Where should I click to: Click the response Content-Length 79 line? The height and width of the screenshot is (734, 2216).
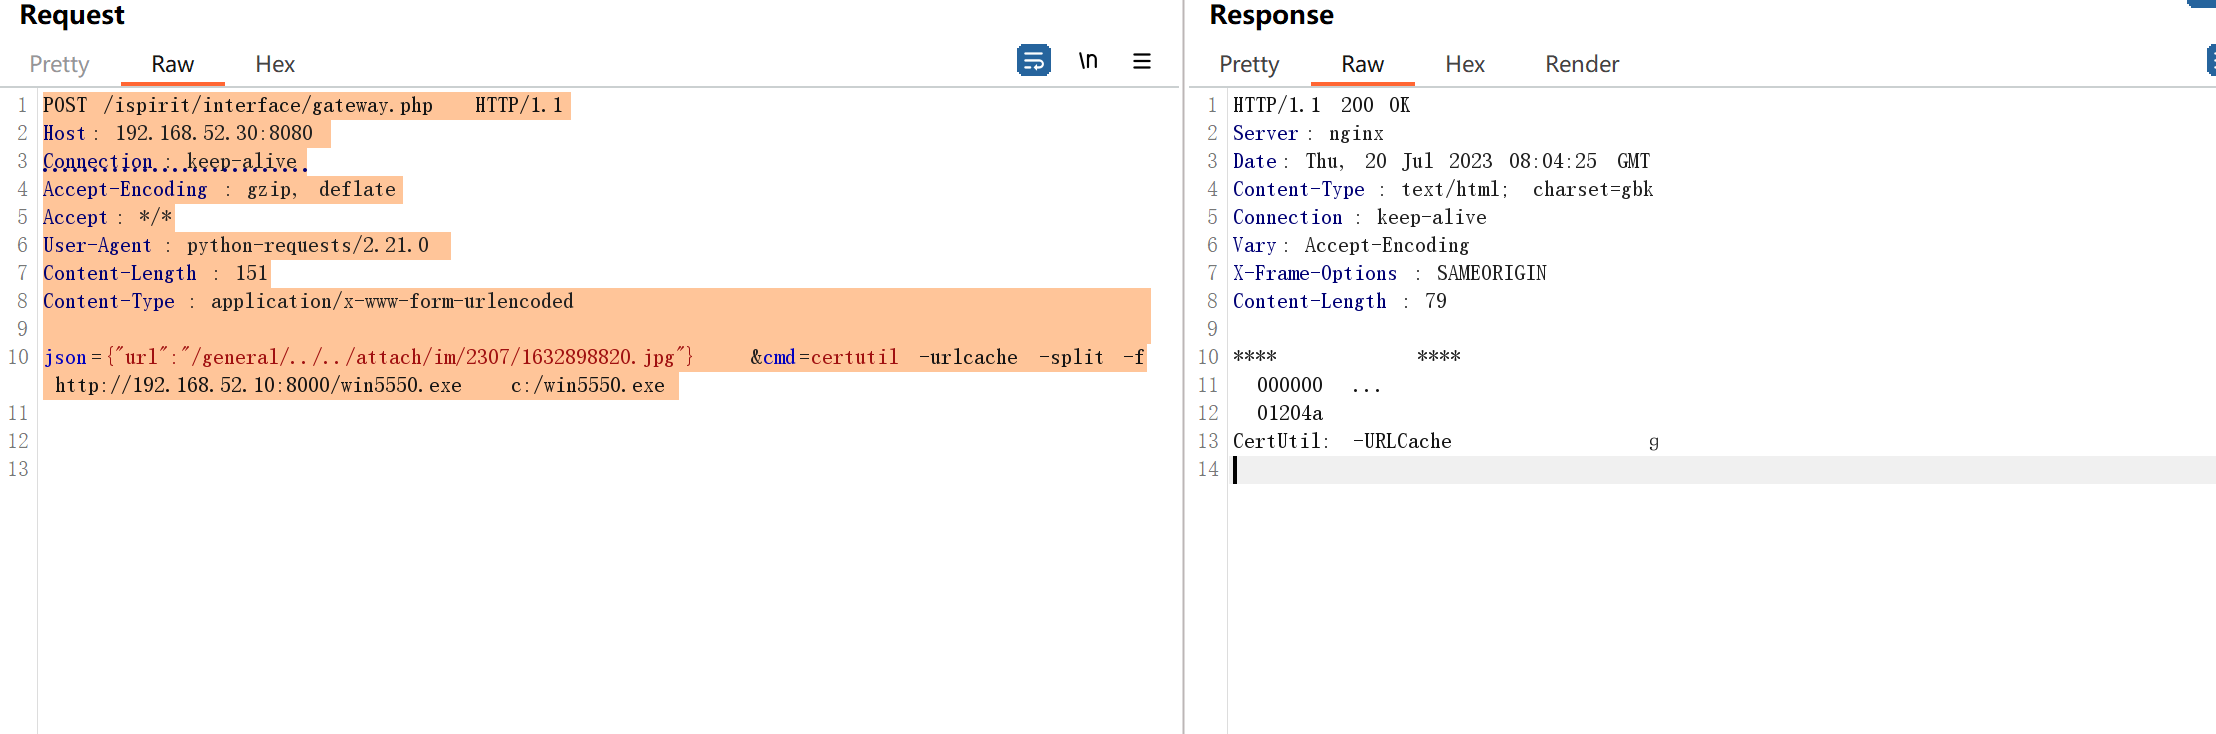[1340, 301]
